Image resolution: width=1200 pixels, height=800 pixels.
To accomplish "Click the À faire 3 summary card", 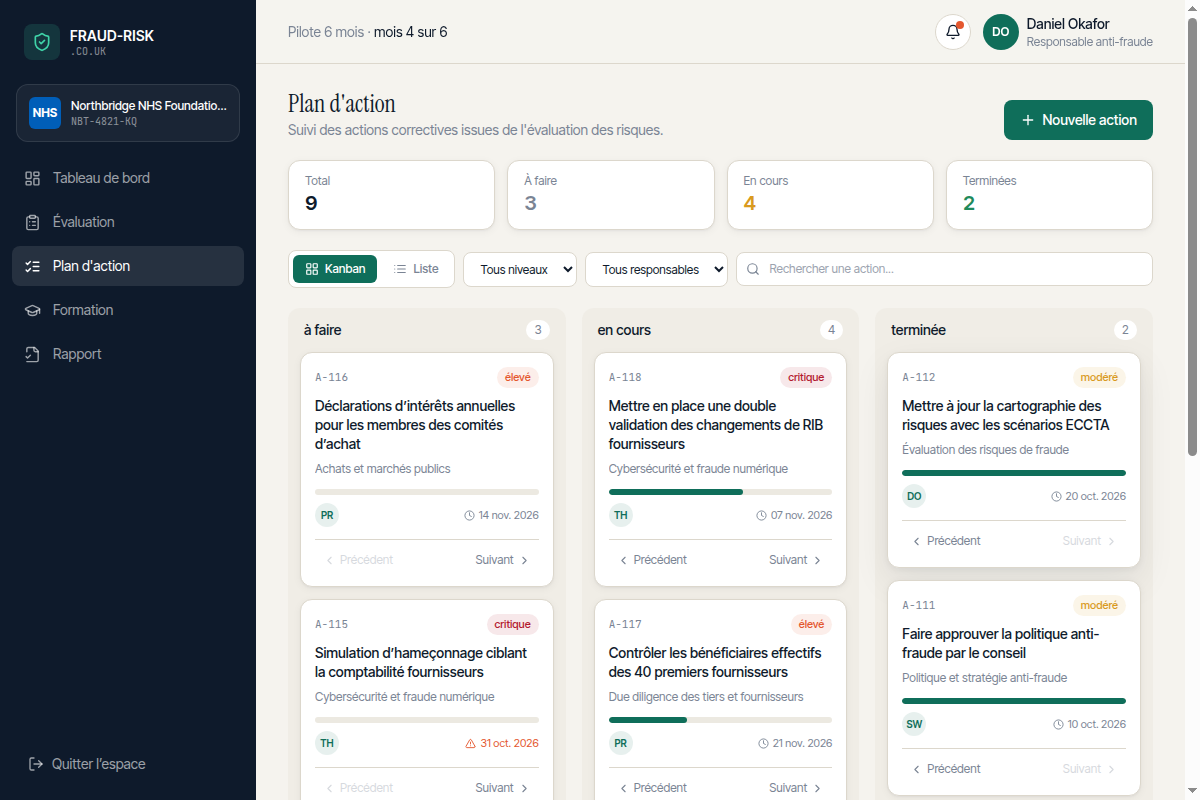I will pos(611,195).
